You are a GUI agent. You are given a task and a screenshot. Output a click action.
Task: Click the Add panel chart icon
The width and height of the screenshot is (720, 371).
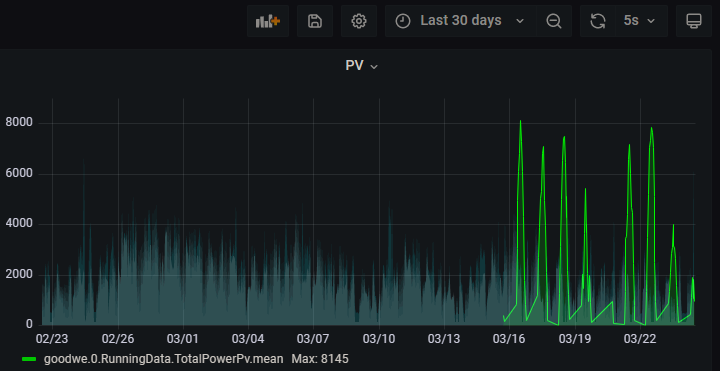[x=268, y=21]
